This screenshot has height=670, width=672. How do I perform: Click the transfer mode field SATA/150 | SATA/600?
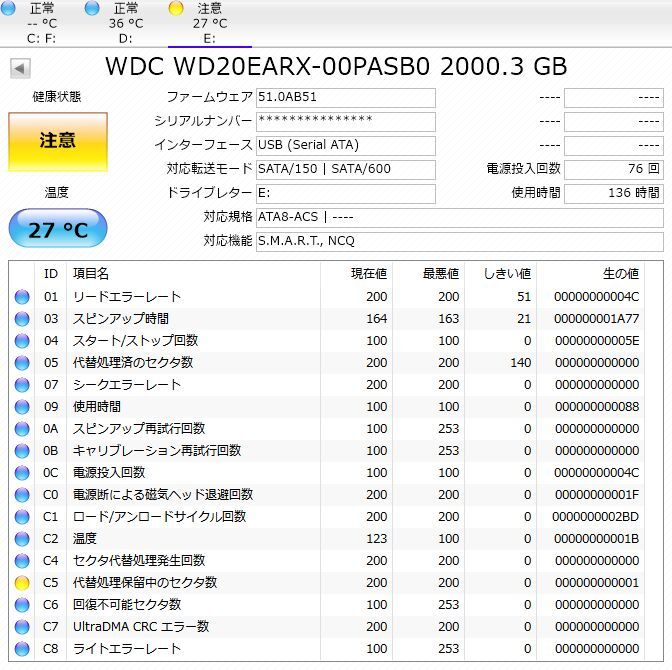click(346, 170)
